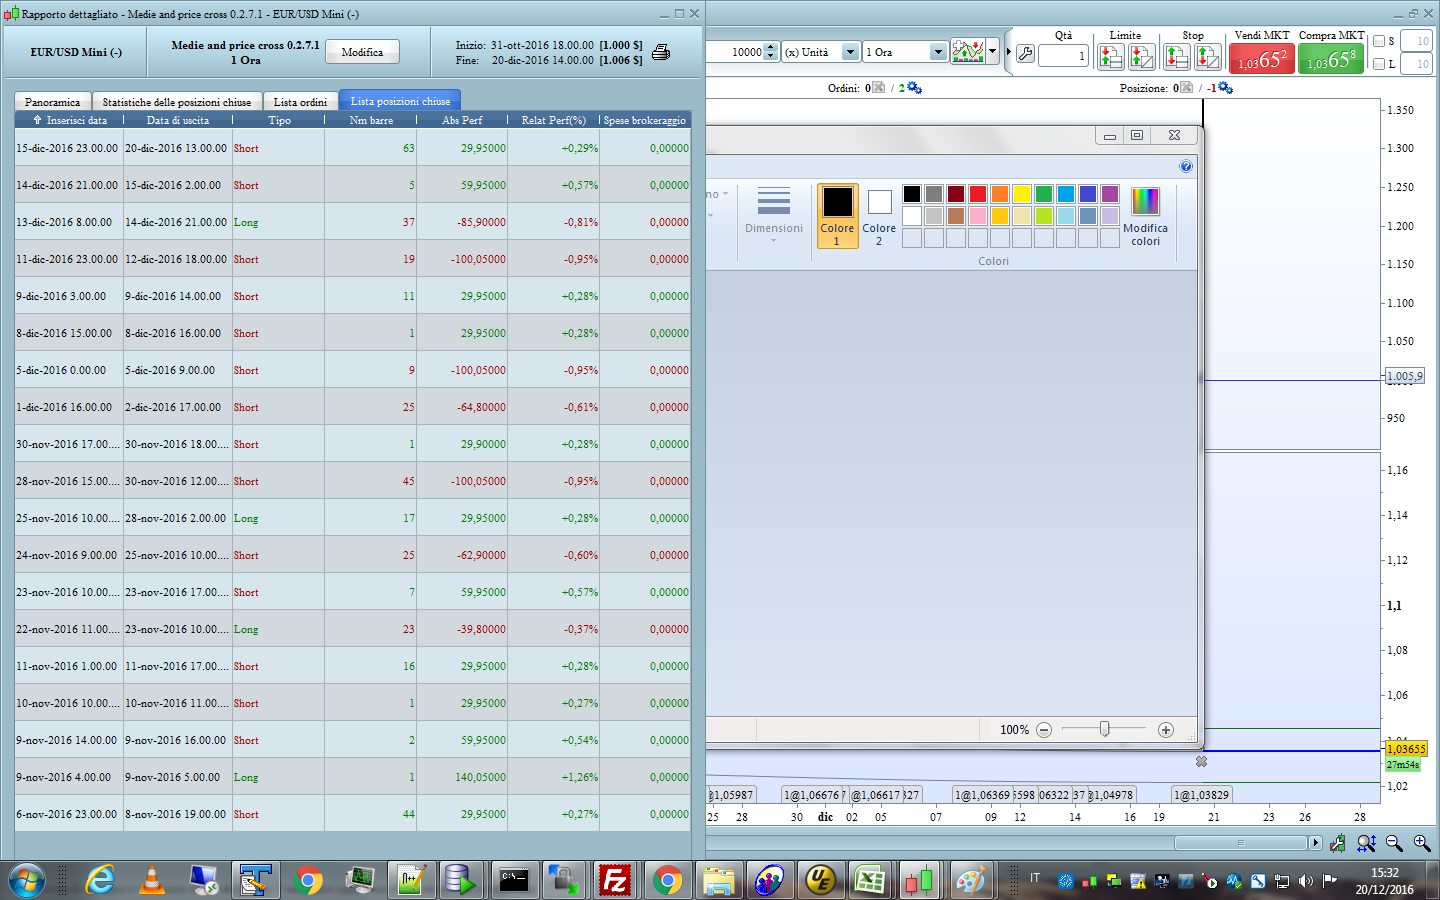
Task: Print the detailed report using printer icon
Action: pyautogui.click(x=661, y=52)
